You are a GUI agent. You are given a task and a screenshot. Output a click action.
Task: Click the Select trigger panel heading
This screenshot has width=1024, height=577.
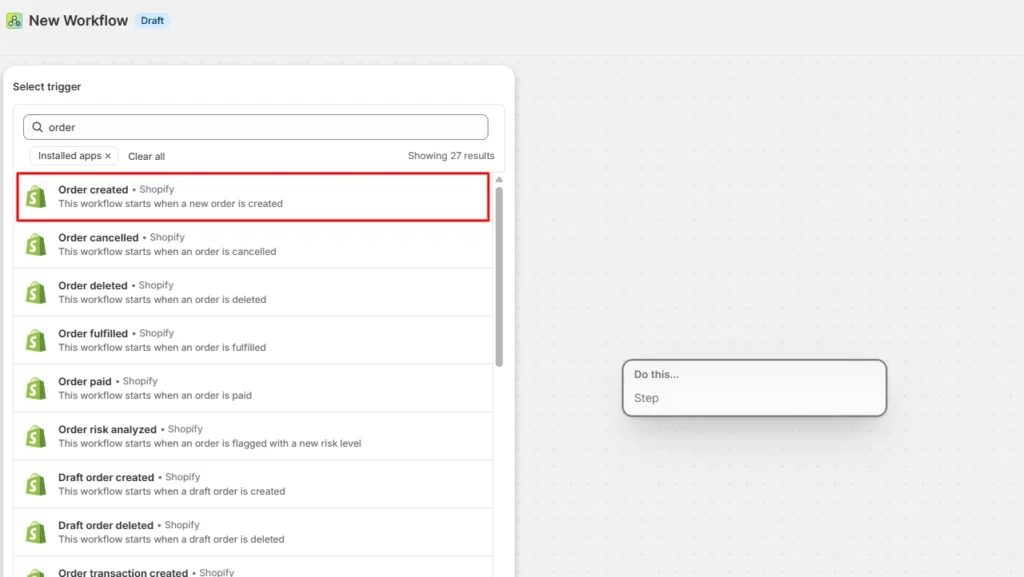[x=47, y=87]
